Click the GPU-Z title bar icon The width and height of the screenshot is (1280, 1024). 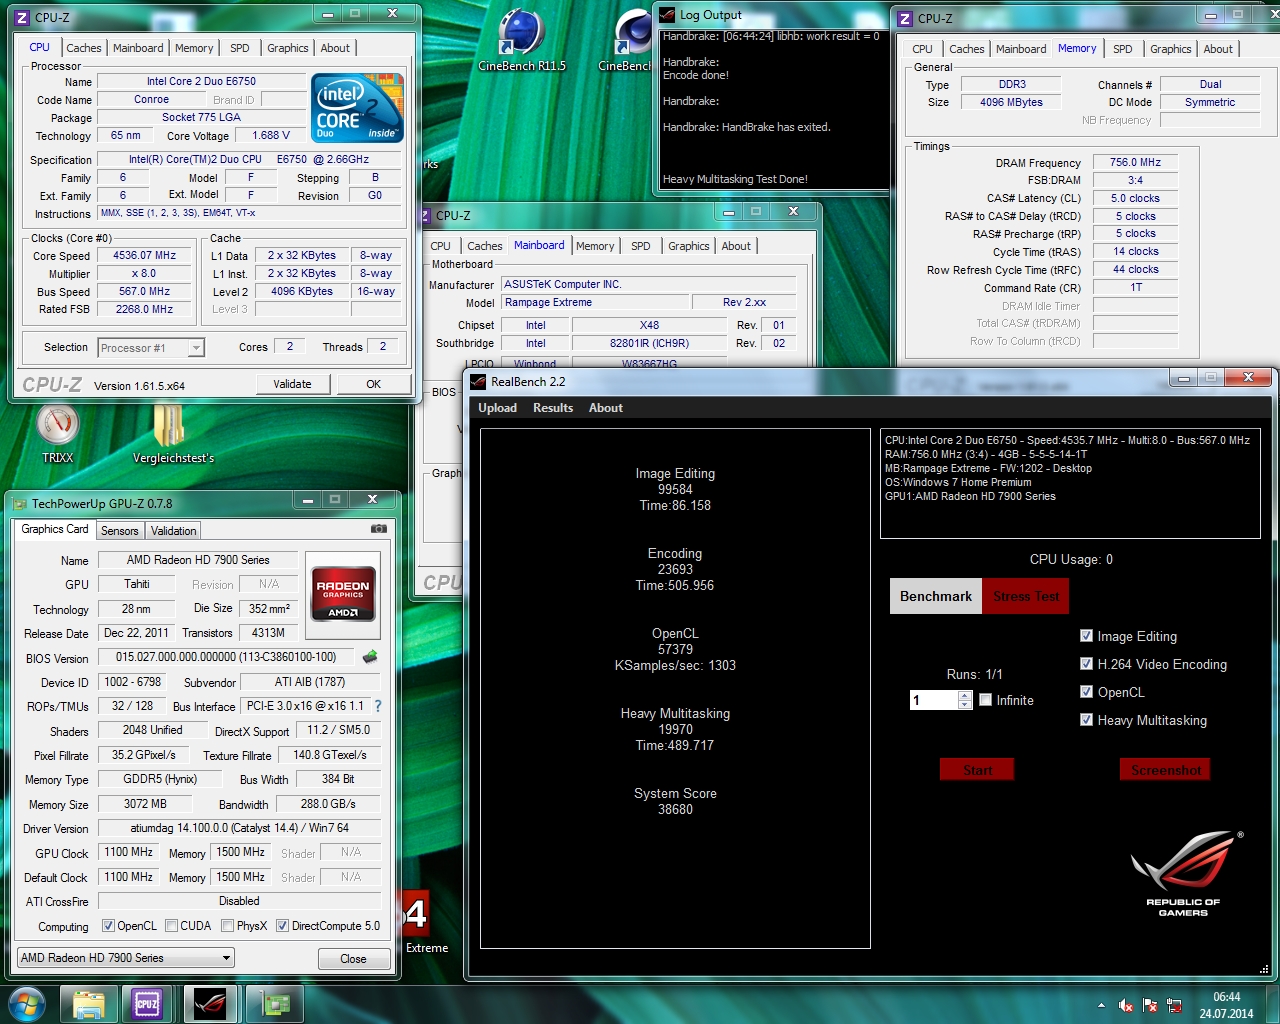click(20, 503)
